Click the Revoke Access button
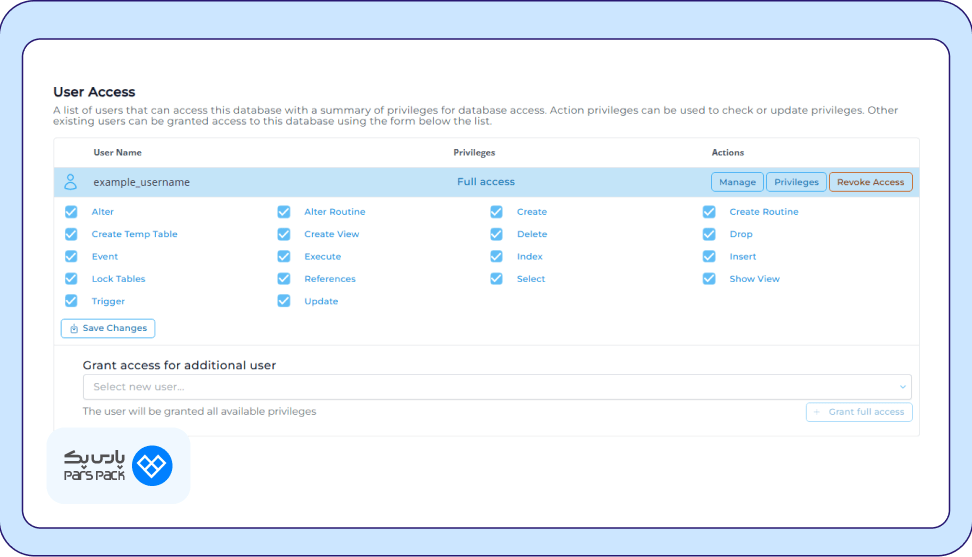972x557 pixels. point(870,182)
